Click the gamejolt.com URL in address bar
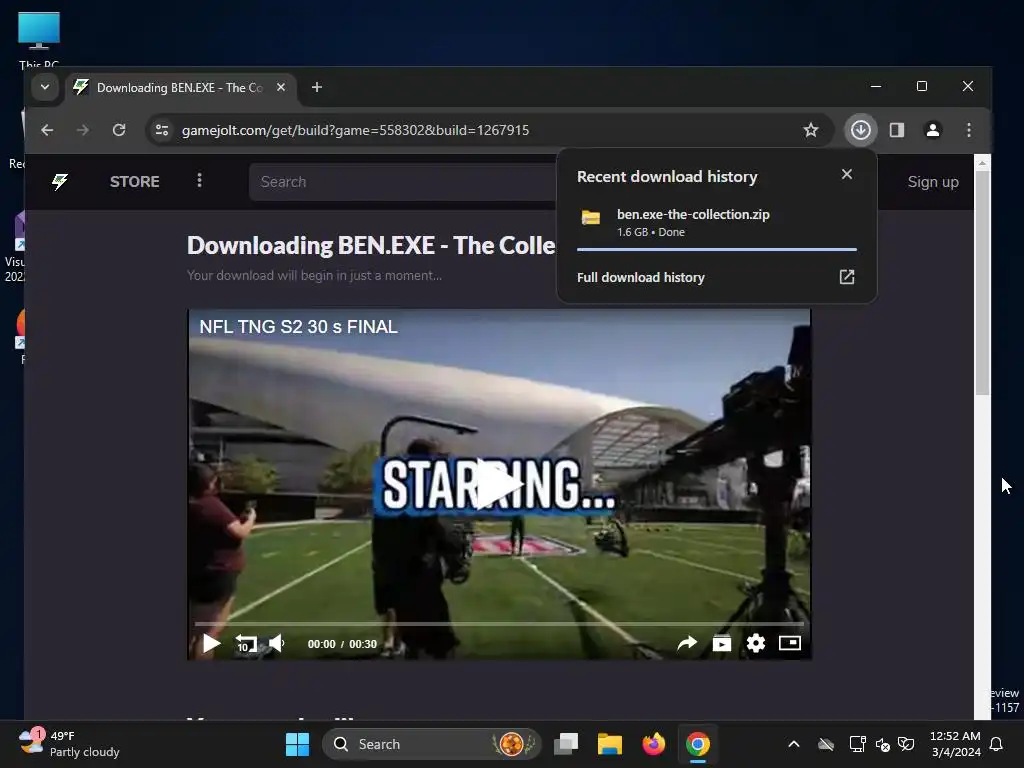 [x=355, y=130]
